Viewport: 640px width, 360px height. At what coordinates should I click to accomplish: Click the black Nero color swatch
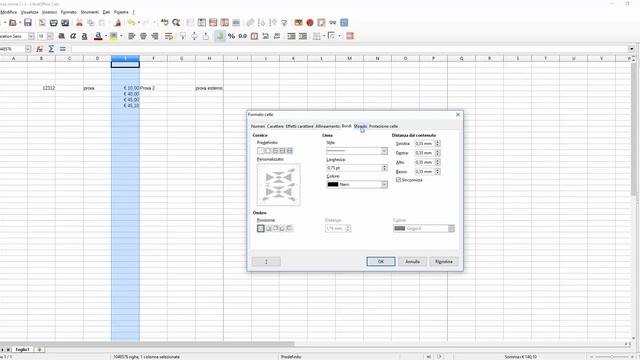click(x=333, y=184)
